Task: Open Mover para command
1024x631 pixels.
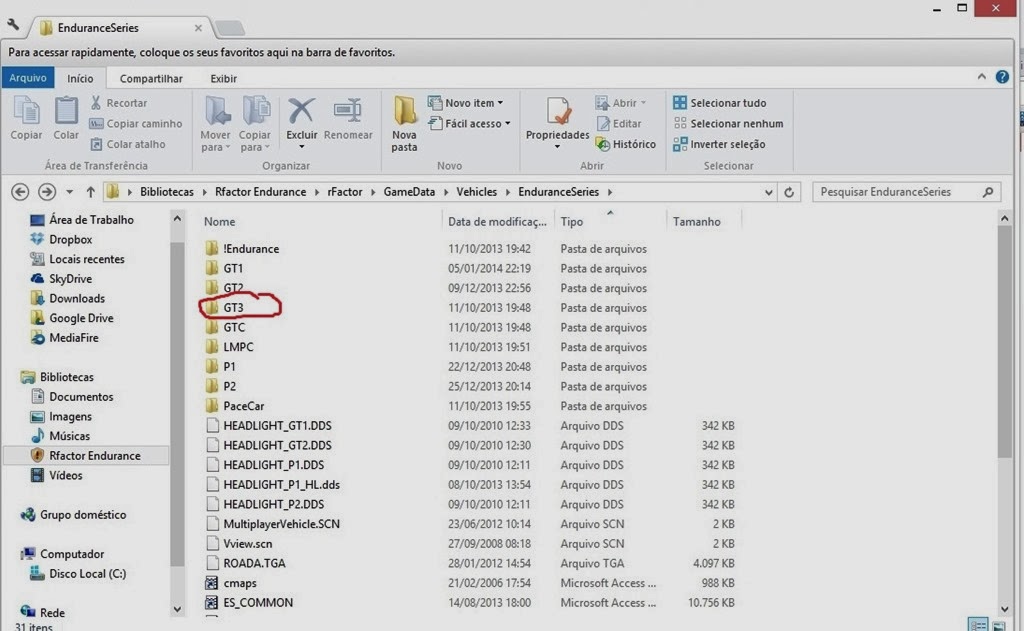Action: pyautogui.click(x=216, y=124)
